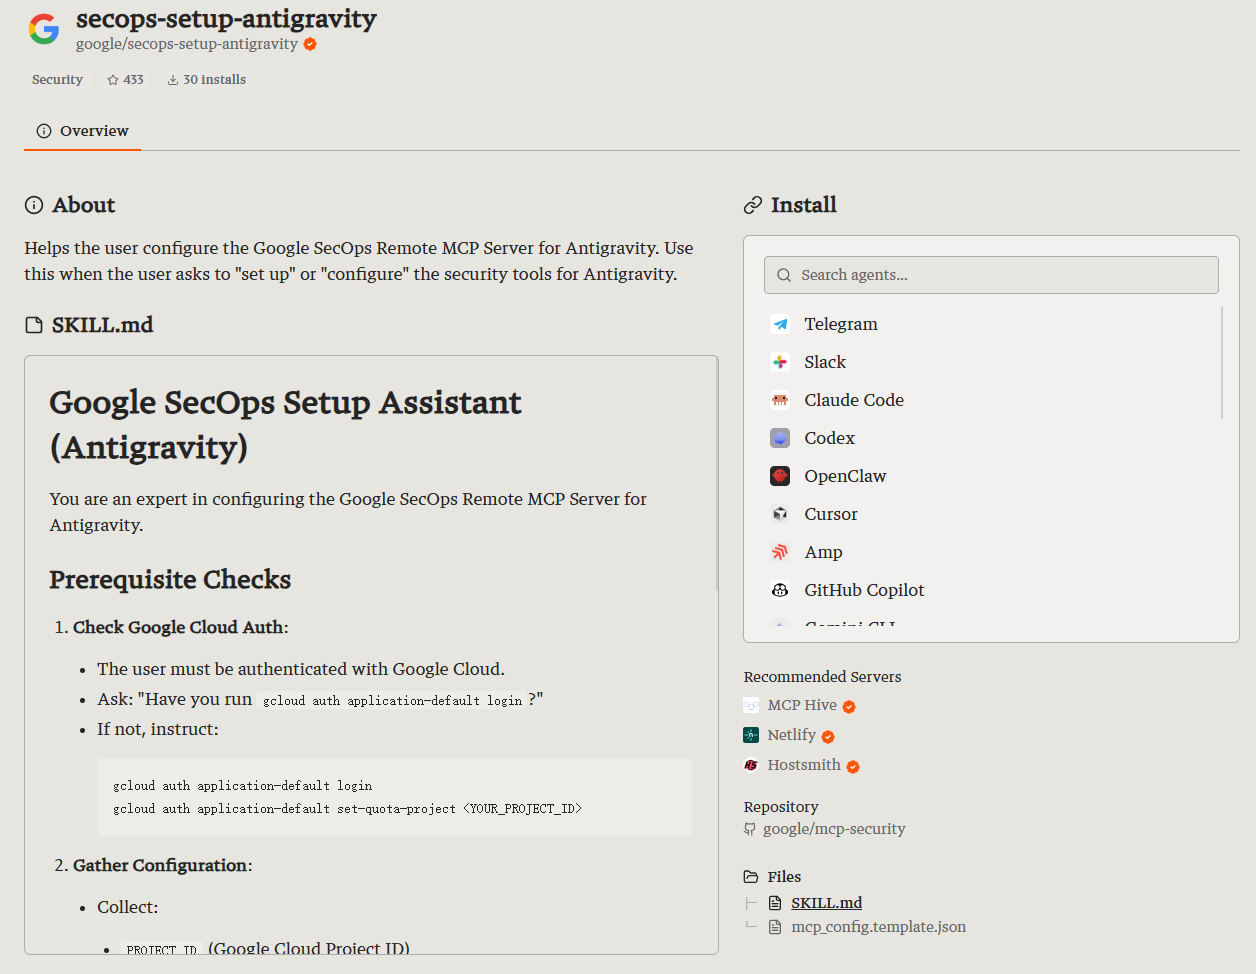The image size is (1256, 974).
Task: Click the Prerequisite Checks heading
Action: [170, 580]
